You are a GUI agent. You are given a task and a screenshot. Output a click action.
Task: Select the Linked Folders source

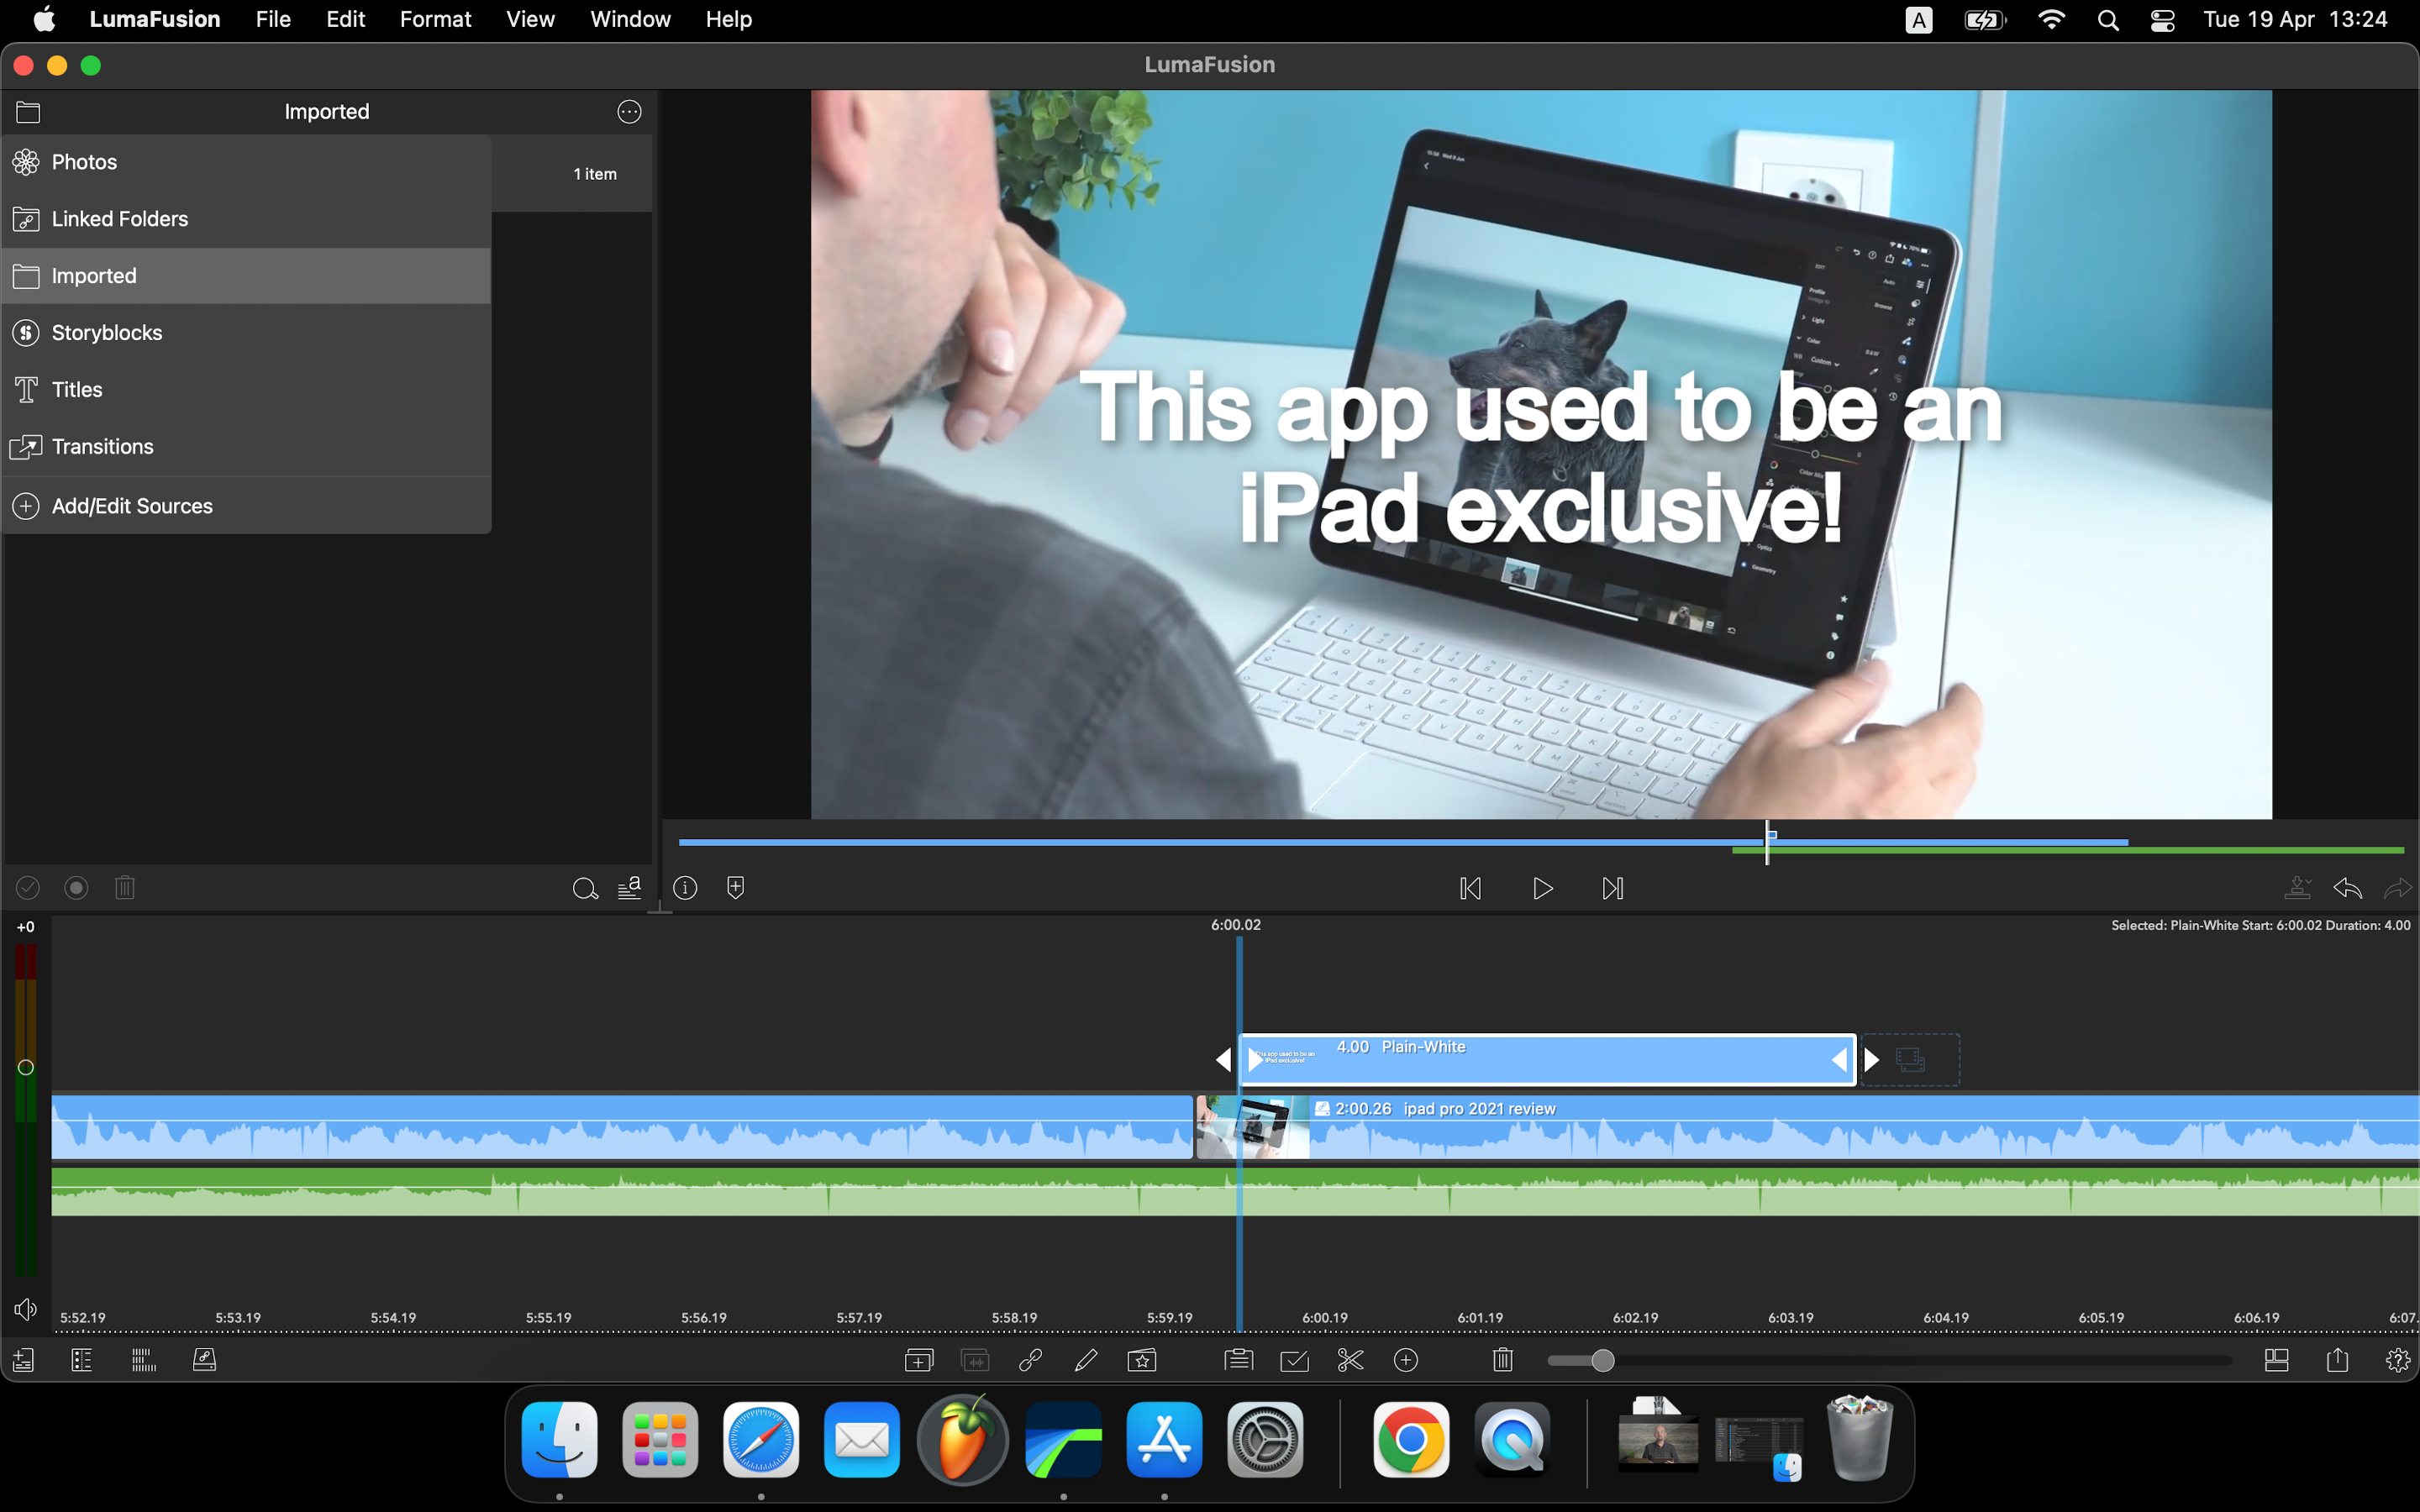click(246, 219)
